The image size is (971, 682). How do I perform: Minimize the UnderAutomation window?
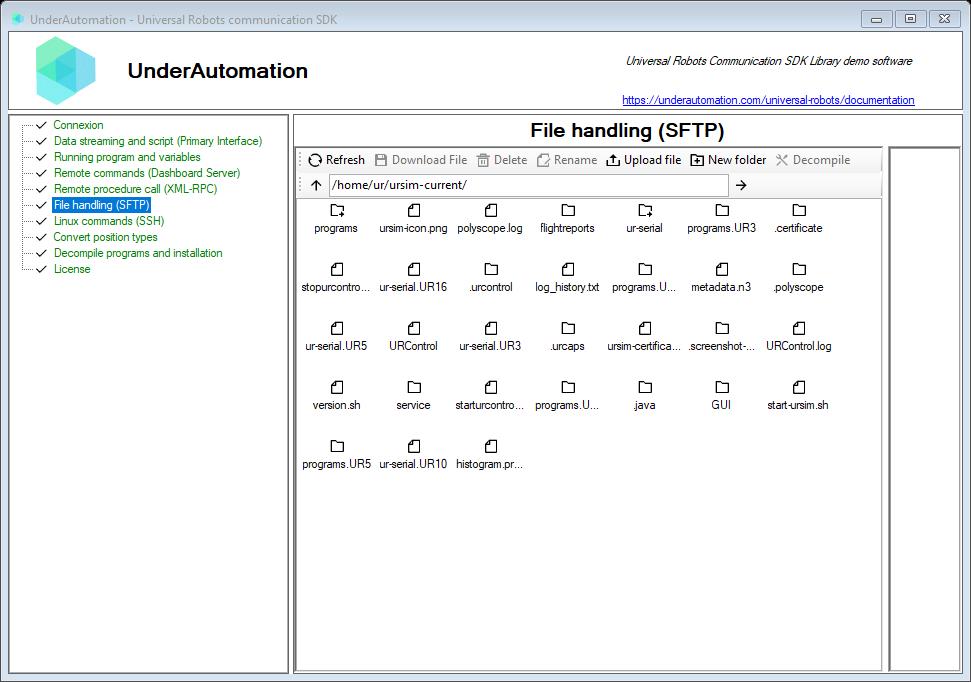click(876, 19)
